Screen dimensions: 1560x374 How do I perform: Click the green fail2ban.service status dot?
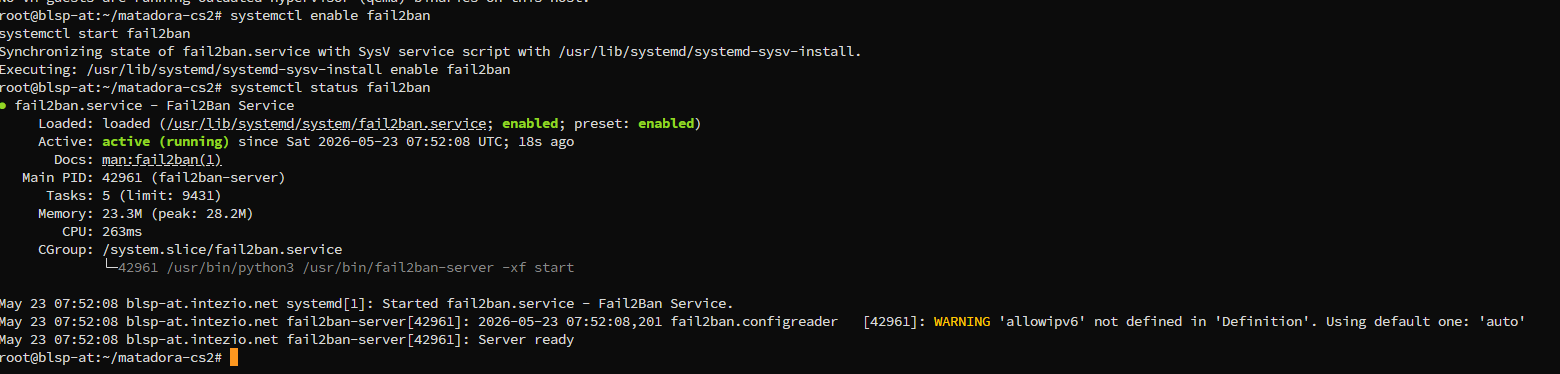pyautogui.click(x=4, y=106)
